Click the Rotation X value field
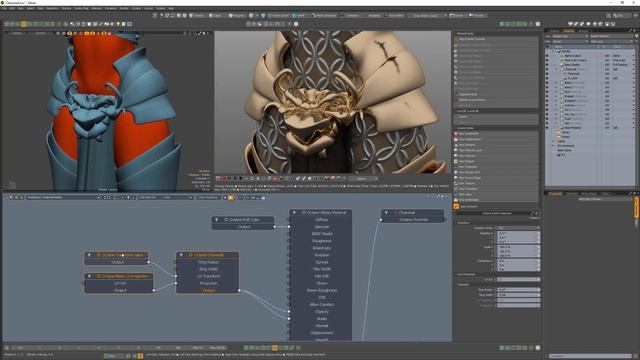The image size is (640, 360). (518, 233)
